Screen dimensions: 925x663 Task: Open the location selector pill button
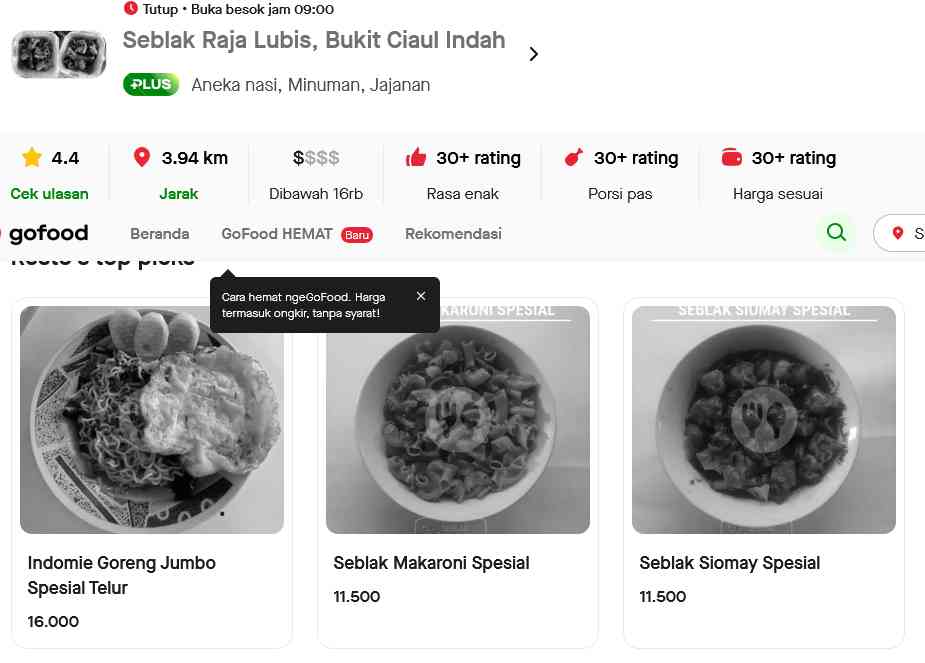click(x=900, y=233)
